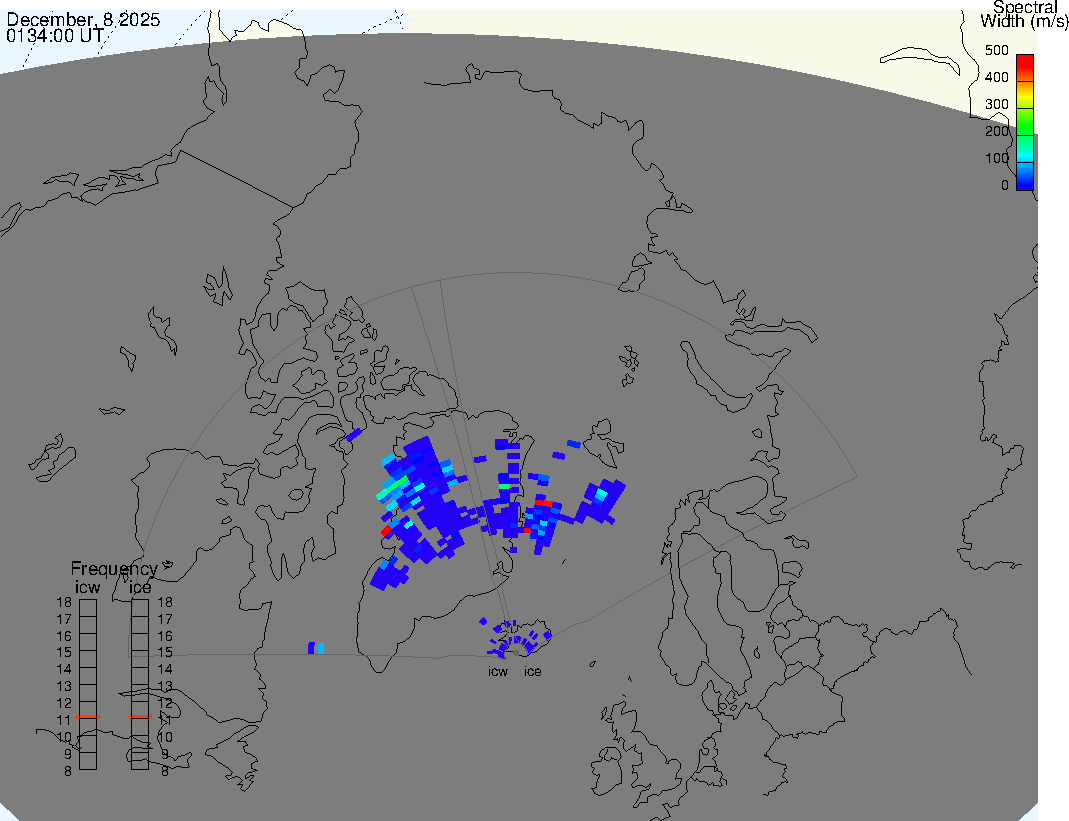Click the orange marker in icw frequency bar
The height and width of the screenshot is (821, 1069).
click(x=88, y=717)
